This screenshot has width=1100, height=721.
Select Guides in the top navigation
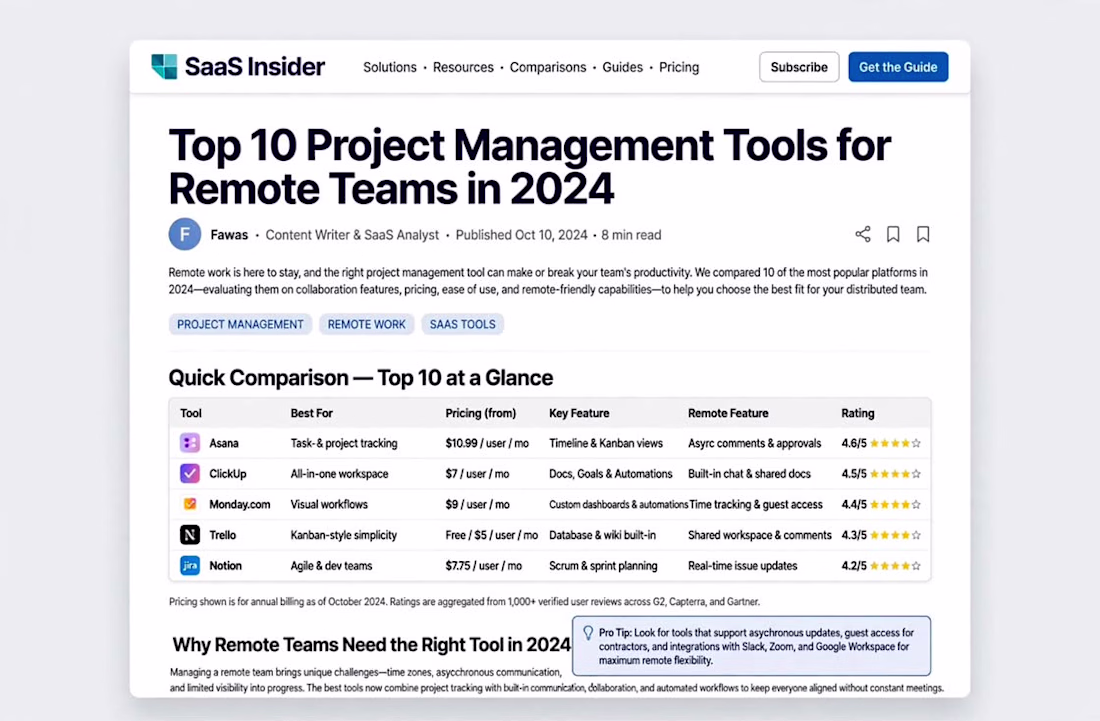(622, 67)
